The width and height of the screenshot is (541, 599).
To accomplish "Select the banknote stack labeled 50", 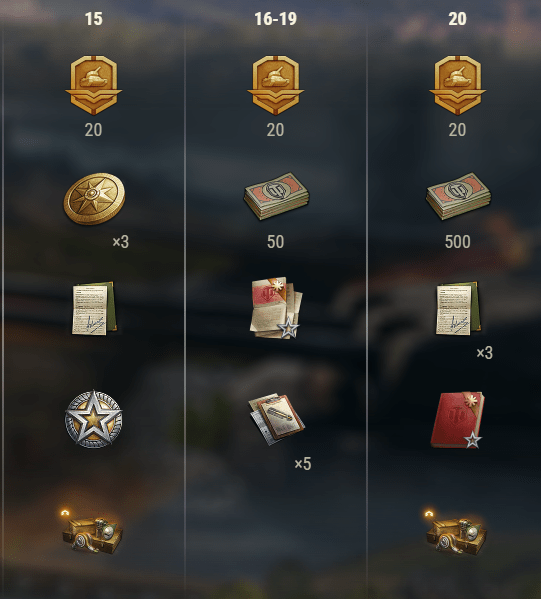I will [x=276, y=196].
